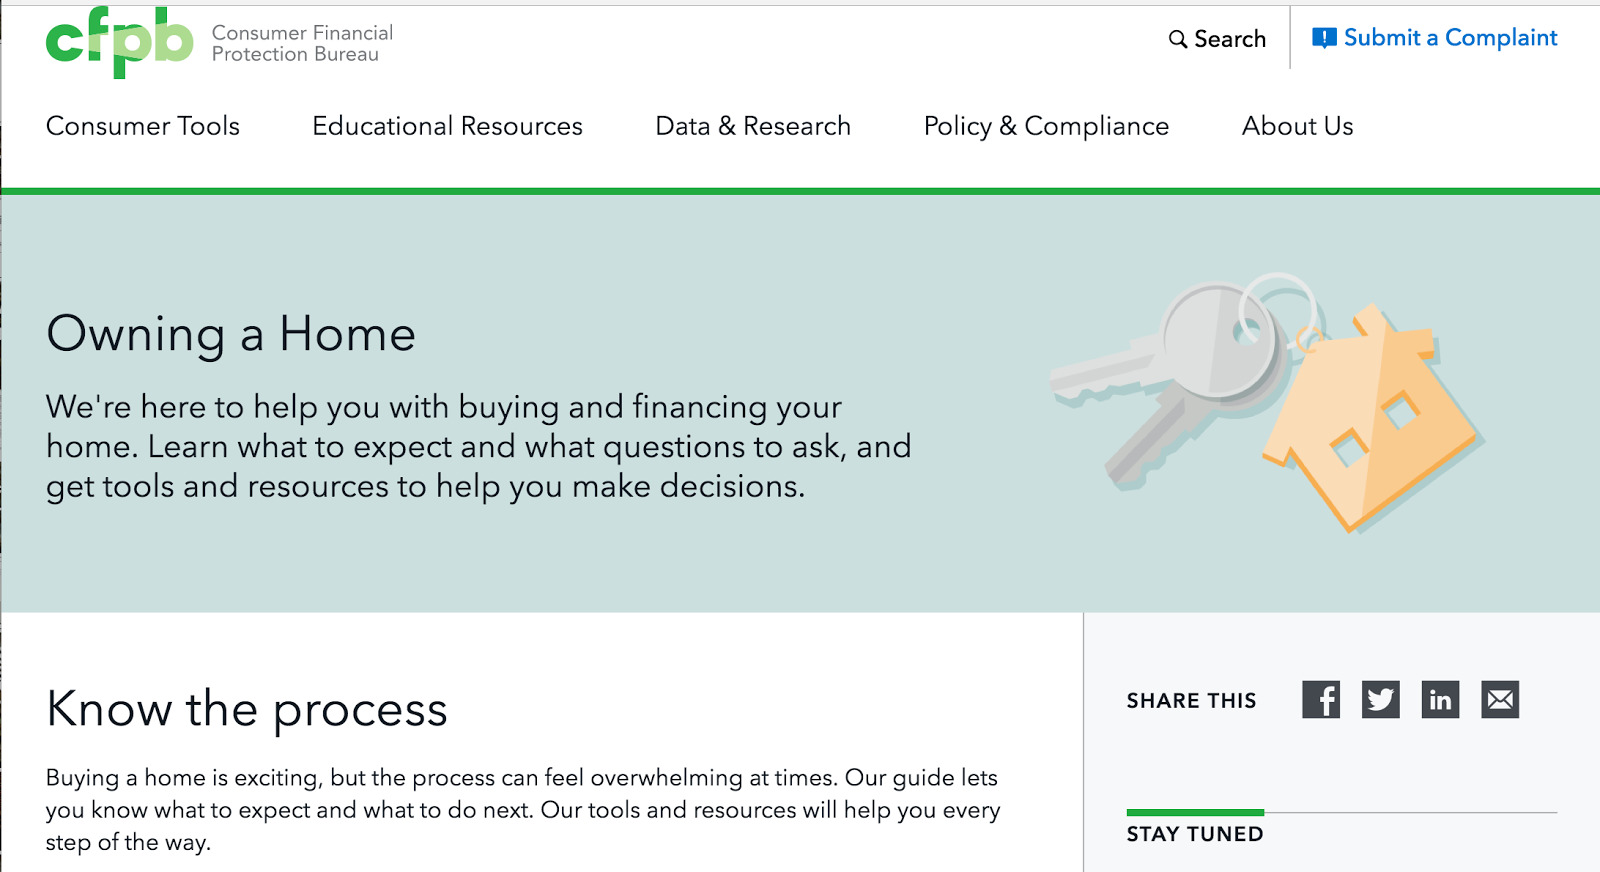Click the complaint exclamation icon
This screenshot has height=872, width=1600.
click(x=1323, y=36)
